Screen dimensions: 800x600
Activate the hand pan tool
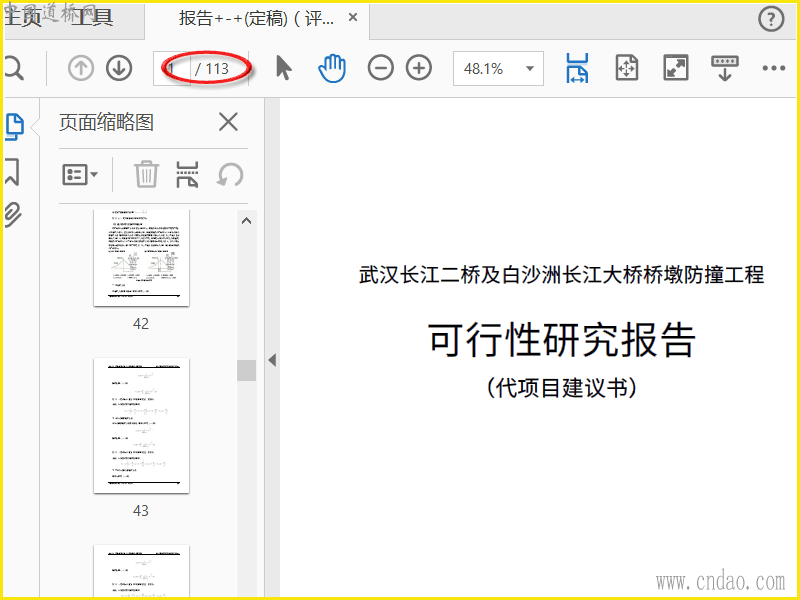332,68
